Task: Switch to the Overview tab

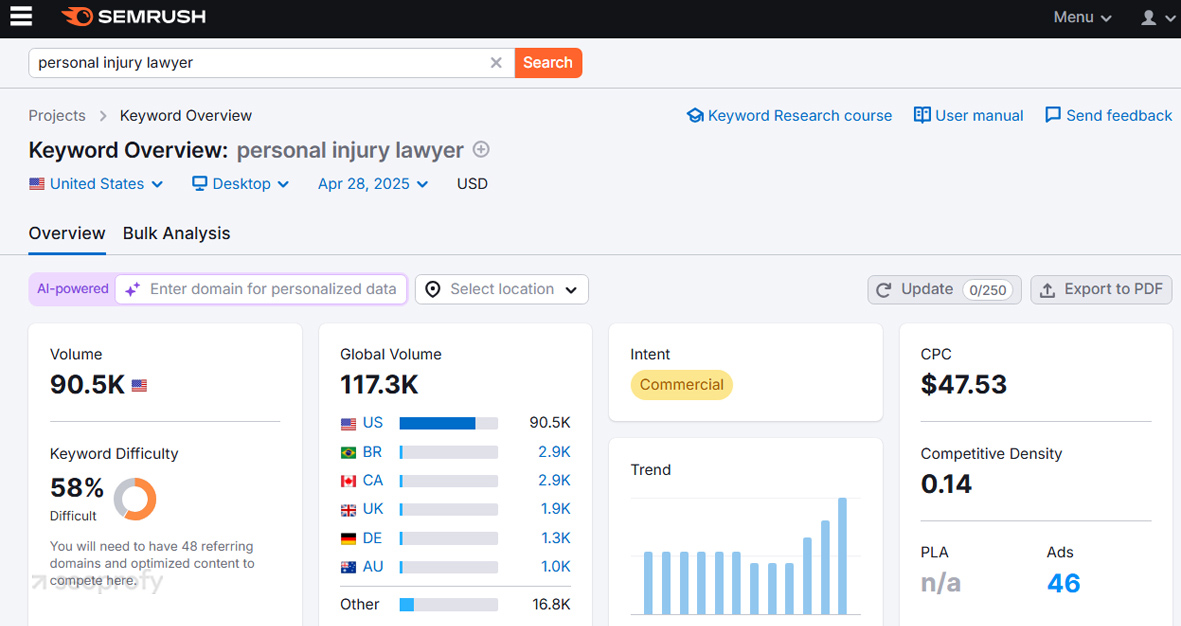Action: tap(67, 234)
